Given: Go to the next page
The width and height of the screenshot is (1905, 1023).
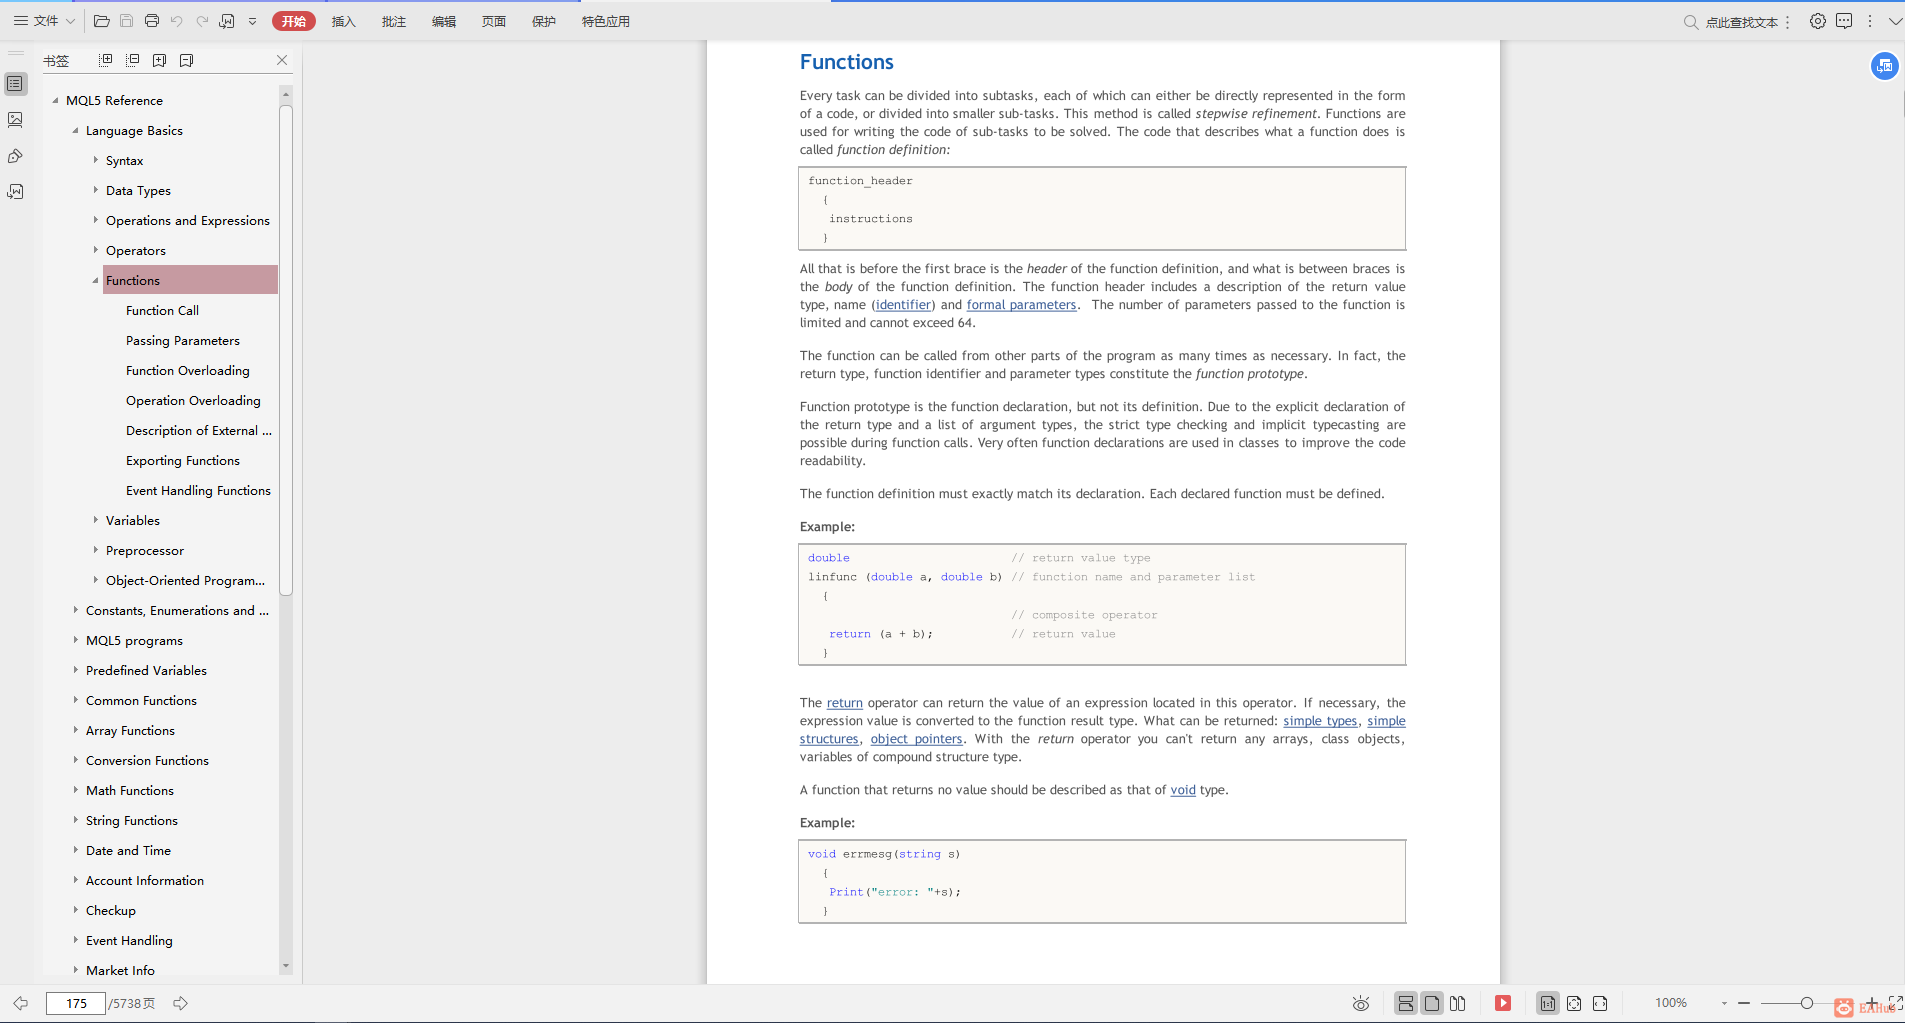Looking at the screenshot, I should tap(180, 1003).
